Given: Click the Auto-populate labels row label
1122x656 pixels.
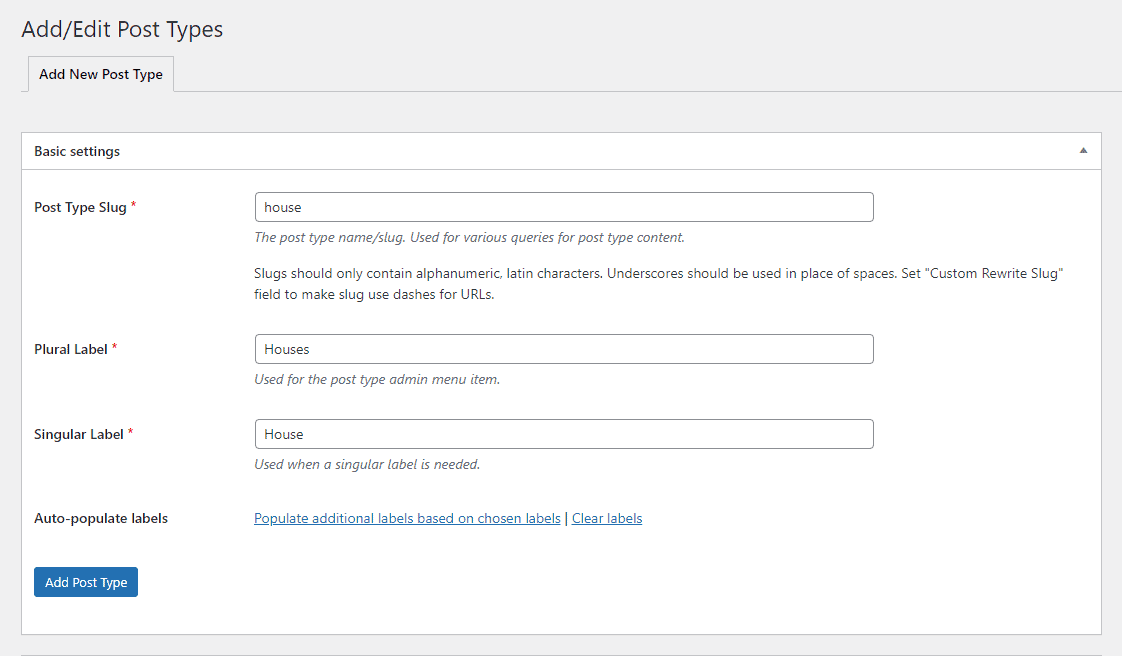Looking at the screenshot, I should pyautogui.click(x=101, y=519).
